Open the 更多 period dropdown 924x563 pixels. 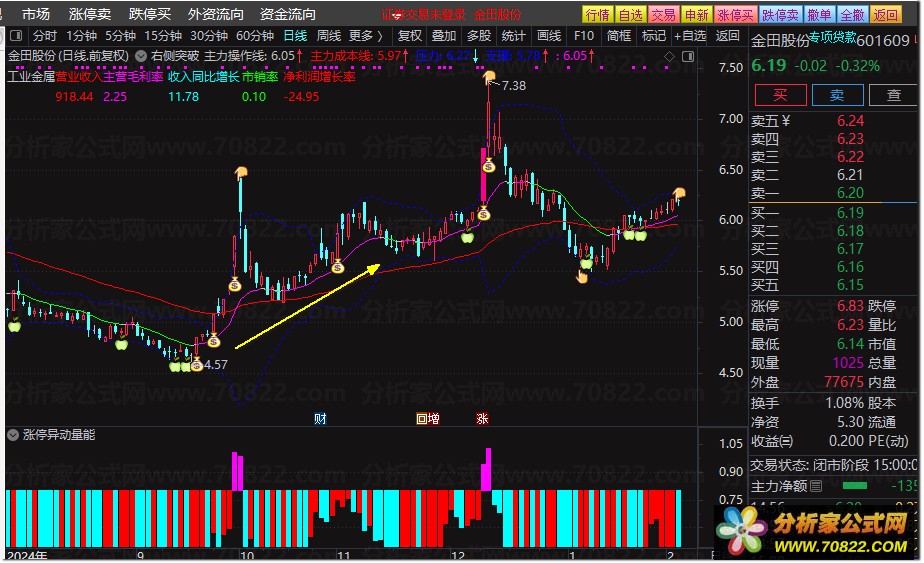point(365,36)
